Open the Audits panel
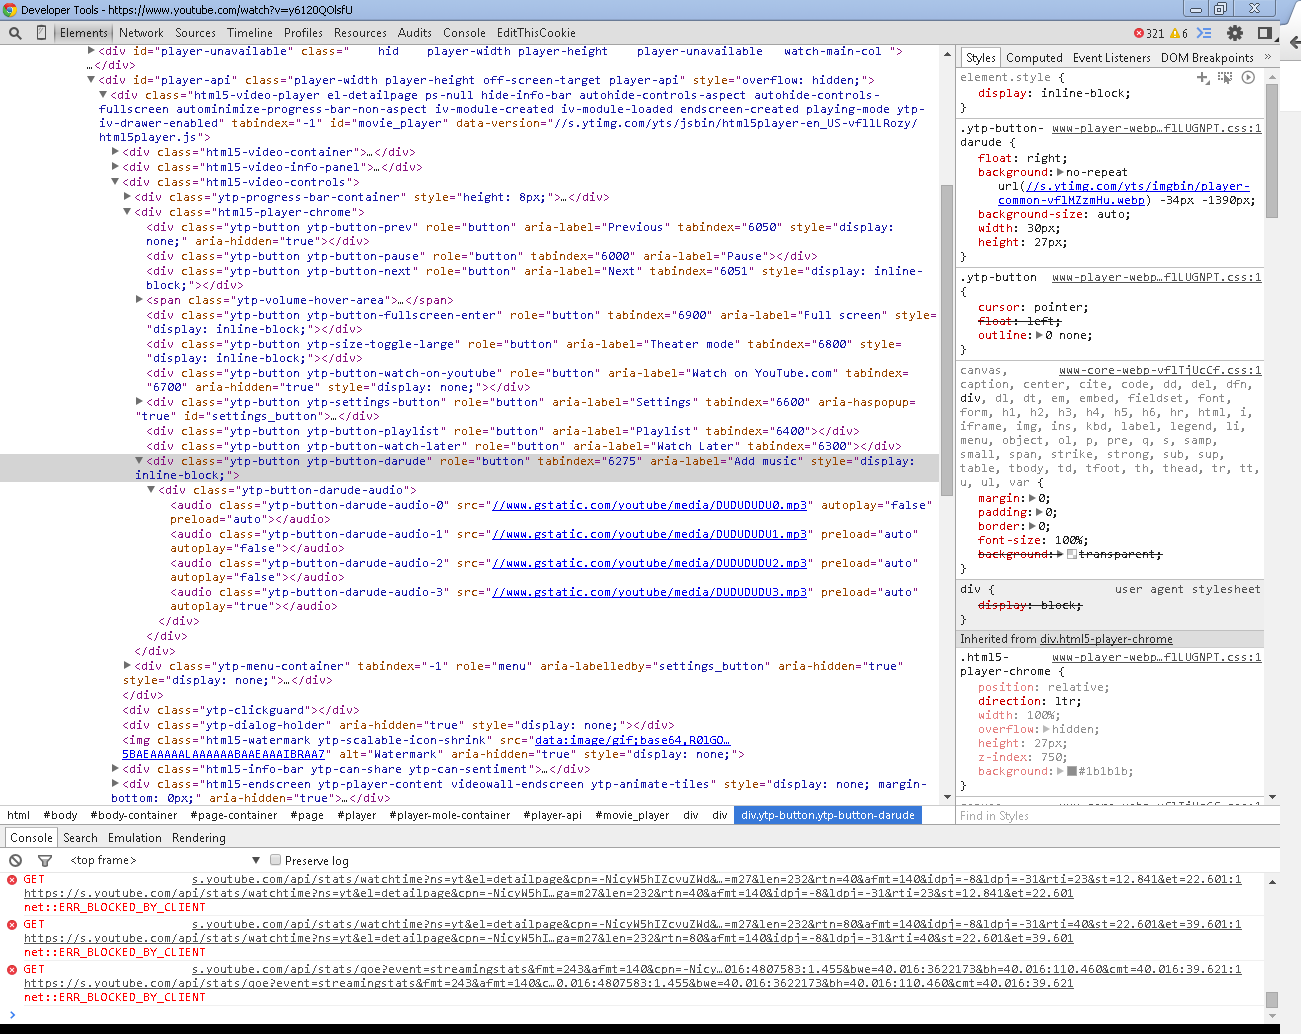The height and width of the screenshot is (1034, 1301). [x=415, y=33]
